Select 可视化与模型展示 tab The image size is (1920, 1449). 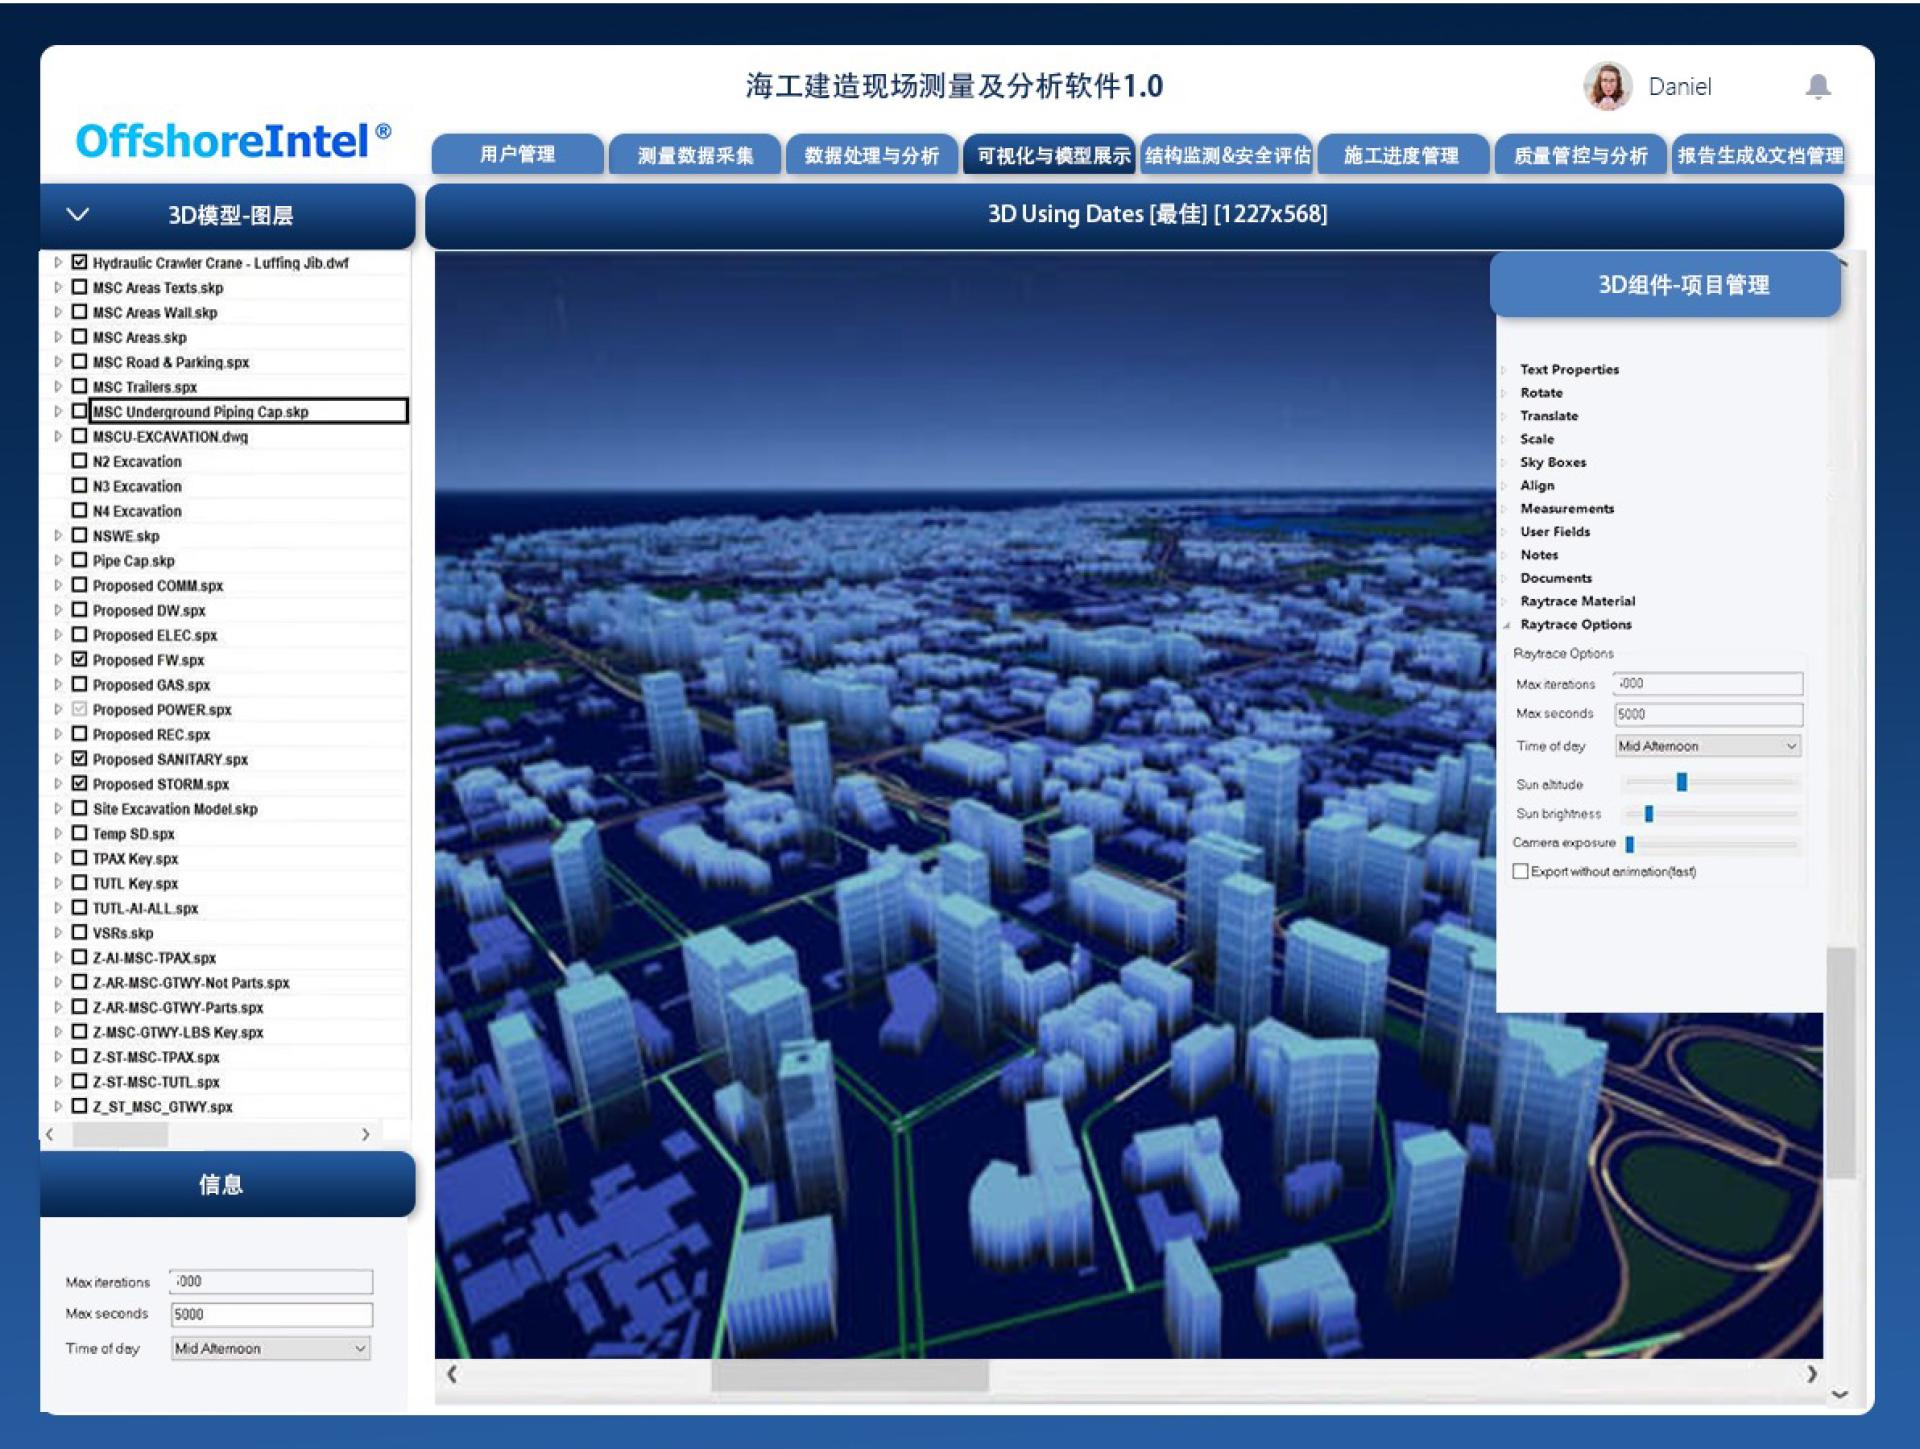click(x=1050, y=155)
